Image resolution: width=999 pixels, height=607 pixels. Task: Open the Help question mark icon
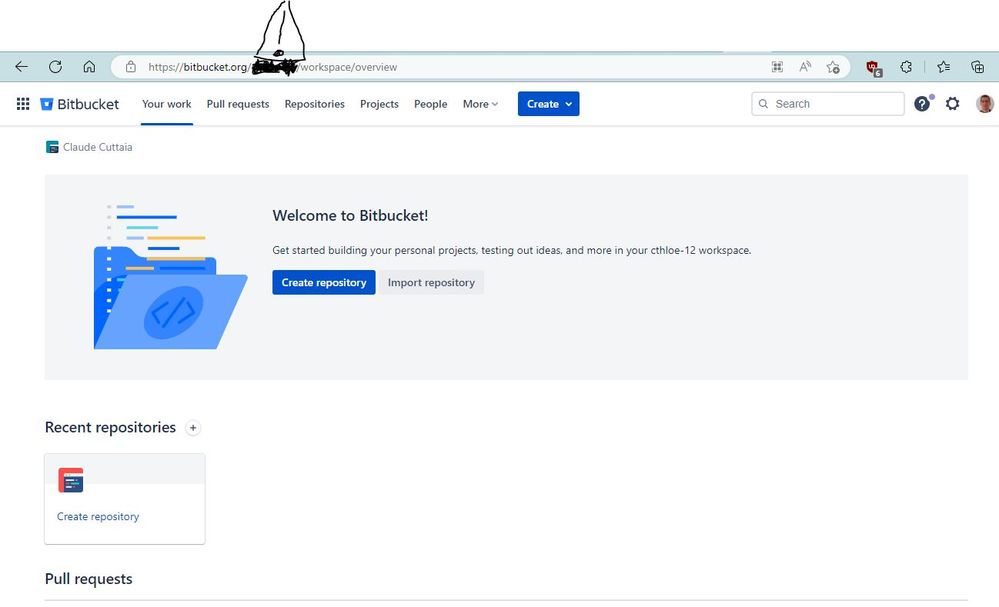[922, 104]
